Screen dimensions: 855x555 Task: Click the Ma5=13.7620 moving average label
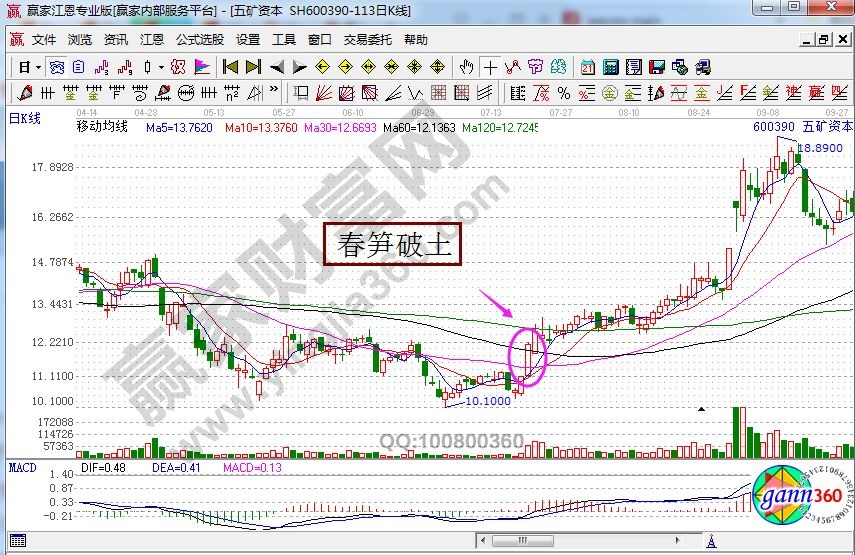[x=179, y=128]
